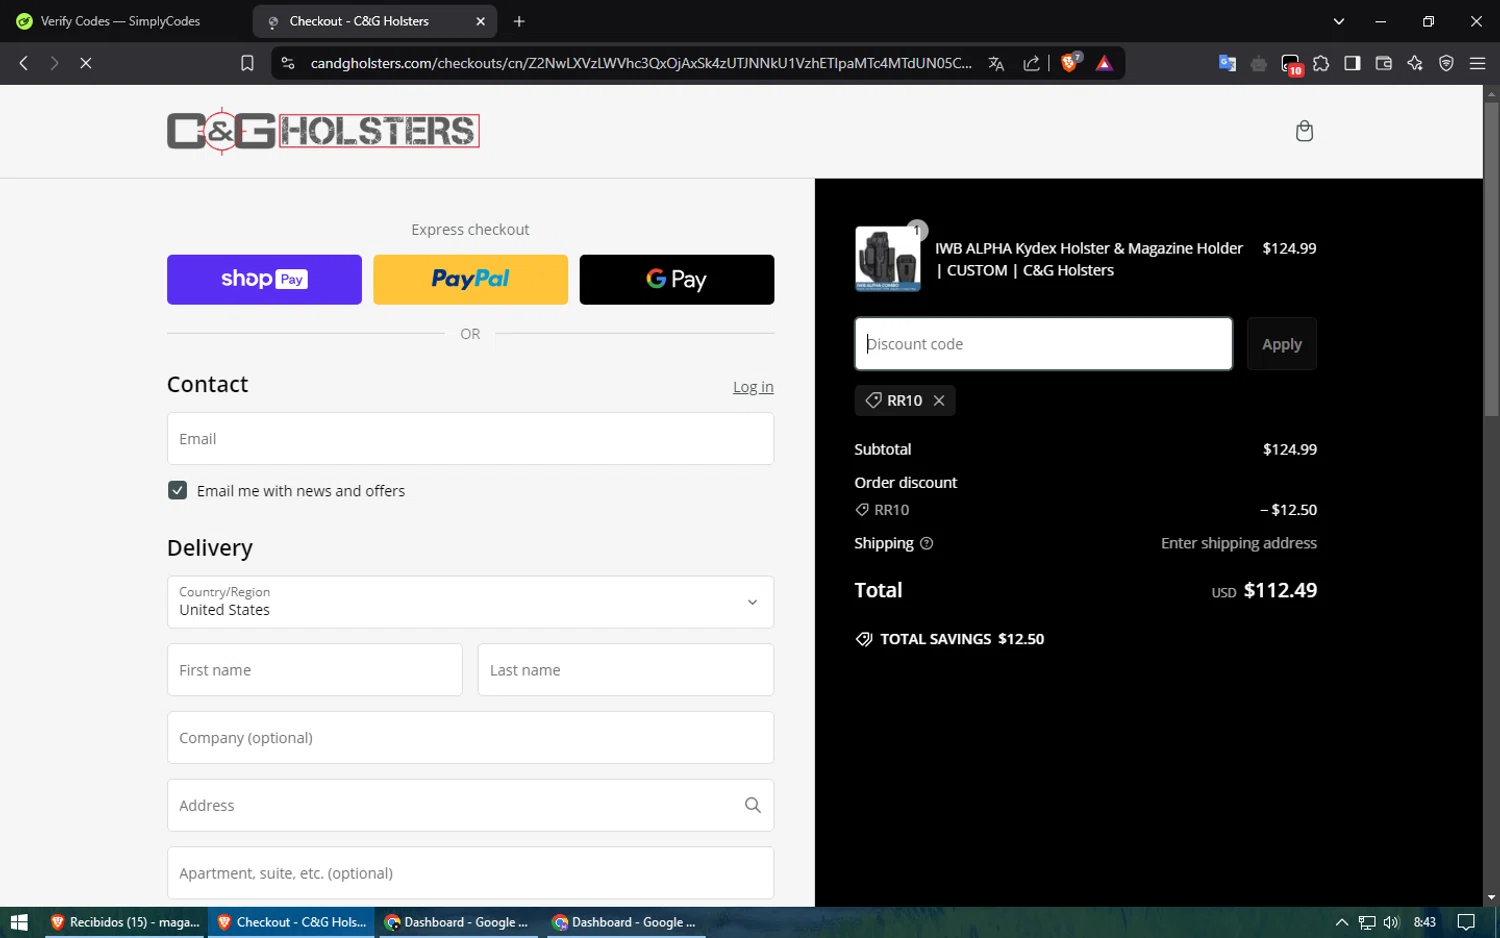
Task: Click the Apartment, suite, etc. field
Action: click(x=470, y=873)
